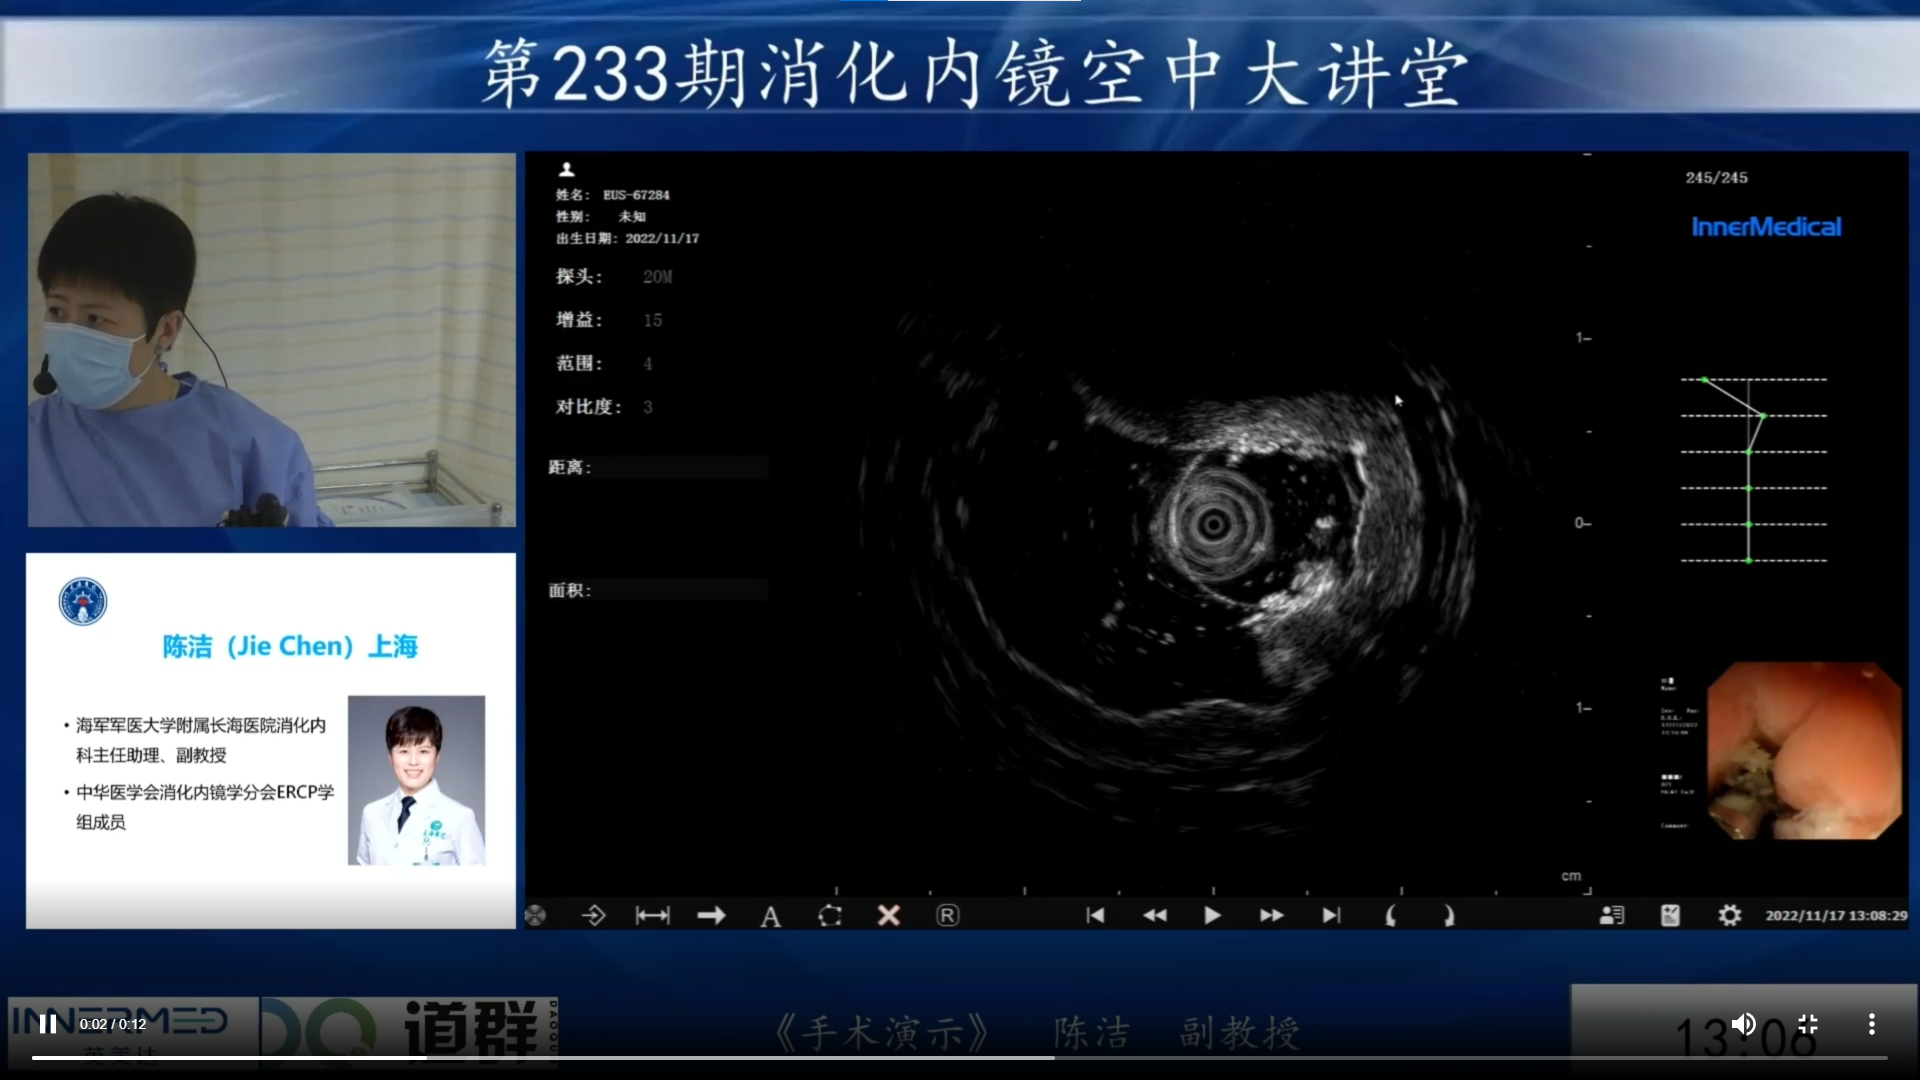Click the patient silhouette icon above name
Viewport: 1920px width, 1080px height.
click(x=566, y=170)
